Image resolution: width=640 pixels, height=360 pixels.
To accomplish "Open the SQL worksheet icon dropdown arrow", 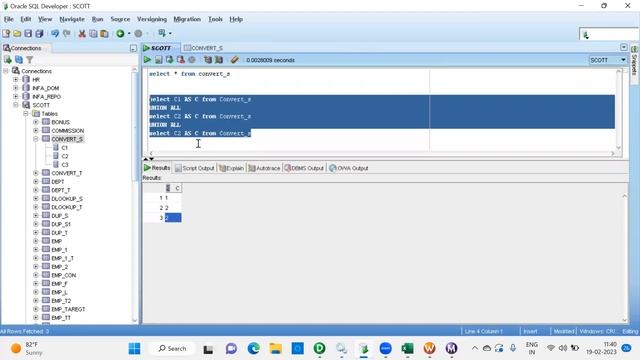I will point(170,33).
